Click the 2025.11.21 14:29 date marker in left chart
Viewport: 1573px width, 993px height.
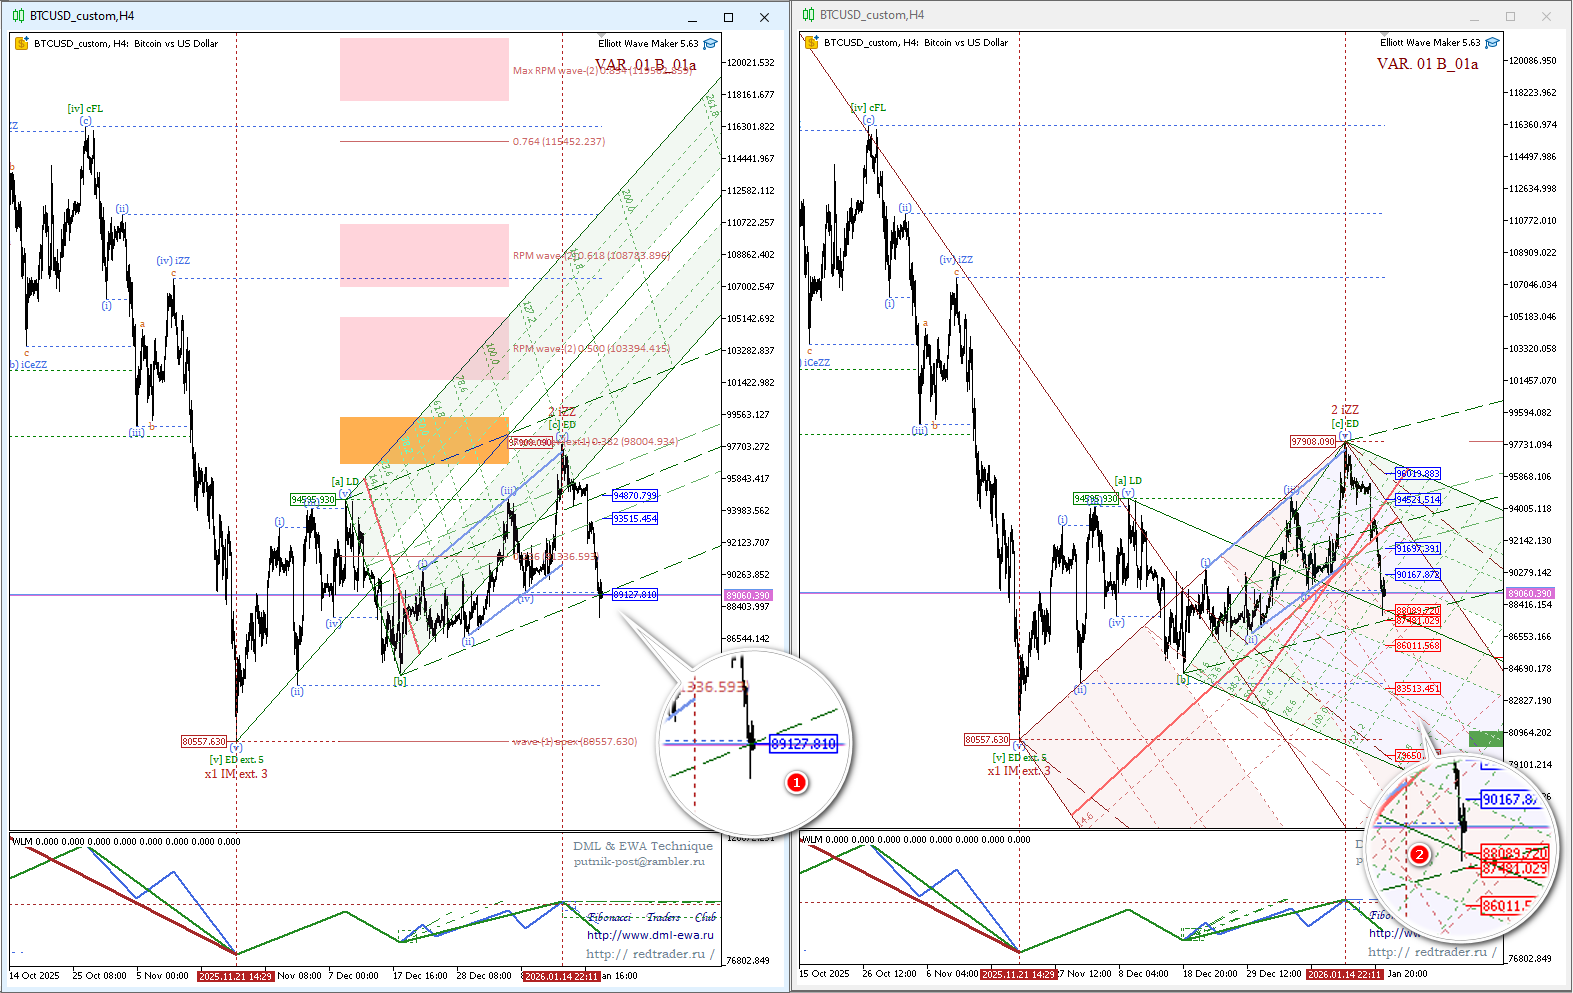coord(235,976)
